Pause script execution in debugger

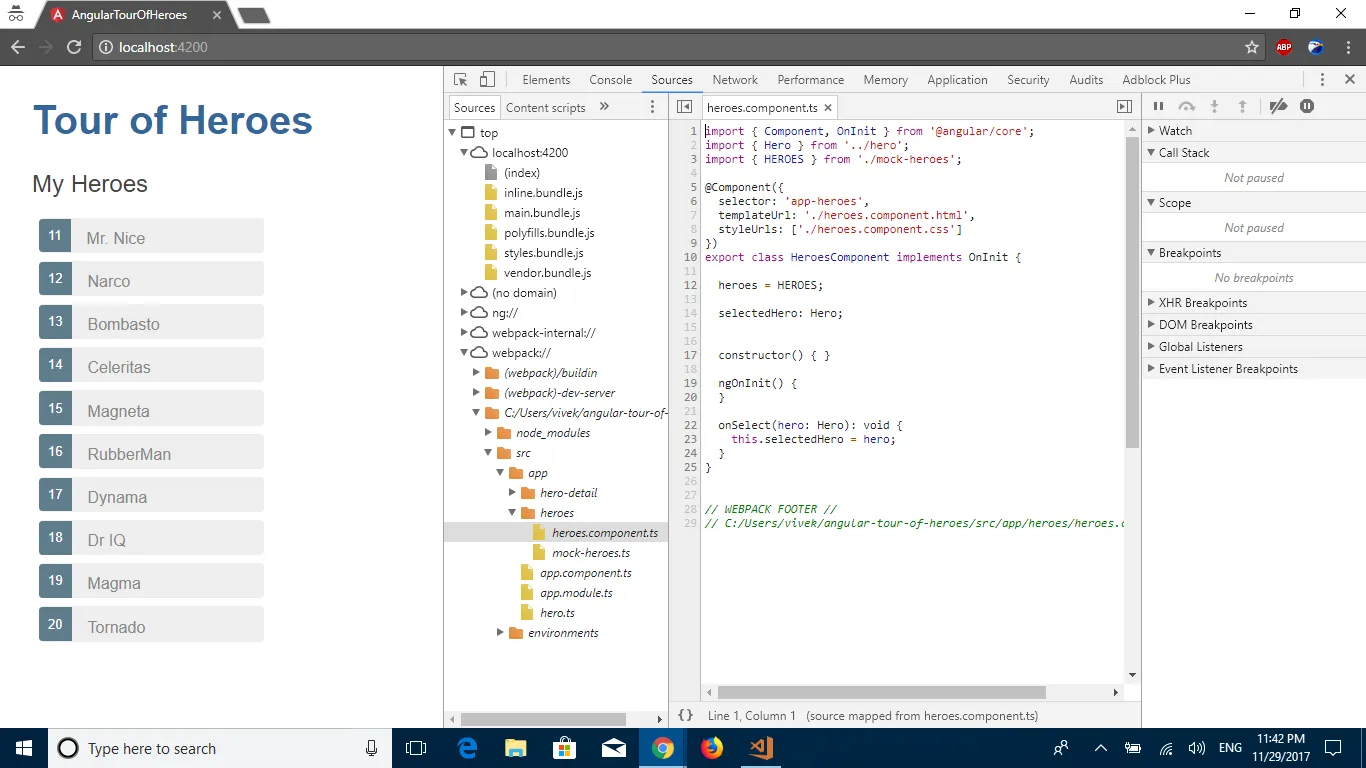1158,107
